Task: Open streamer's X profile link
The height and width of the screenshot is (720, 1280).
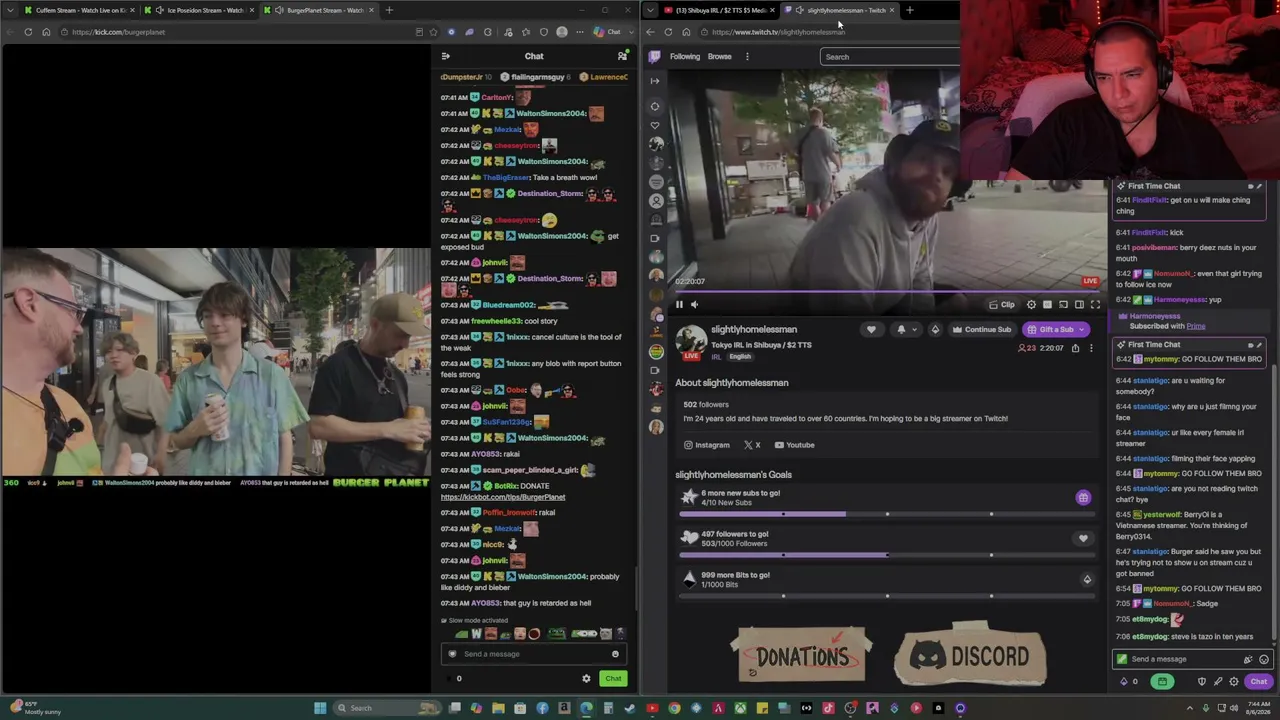Action: pos(752,445)
